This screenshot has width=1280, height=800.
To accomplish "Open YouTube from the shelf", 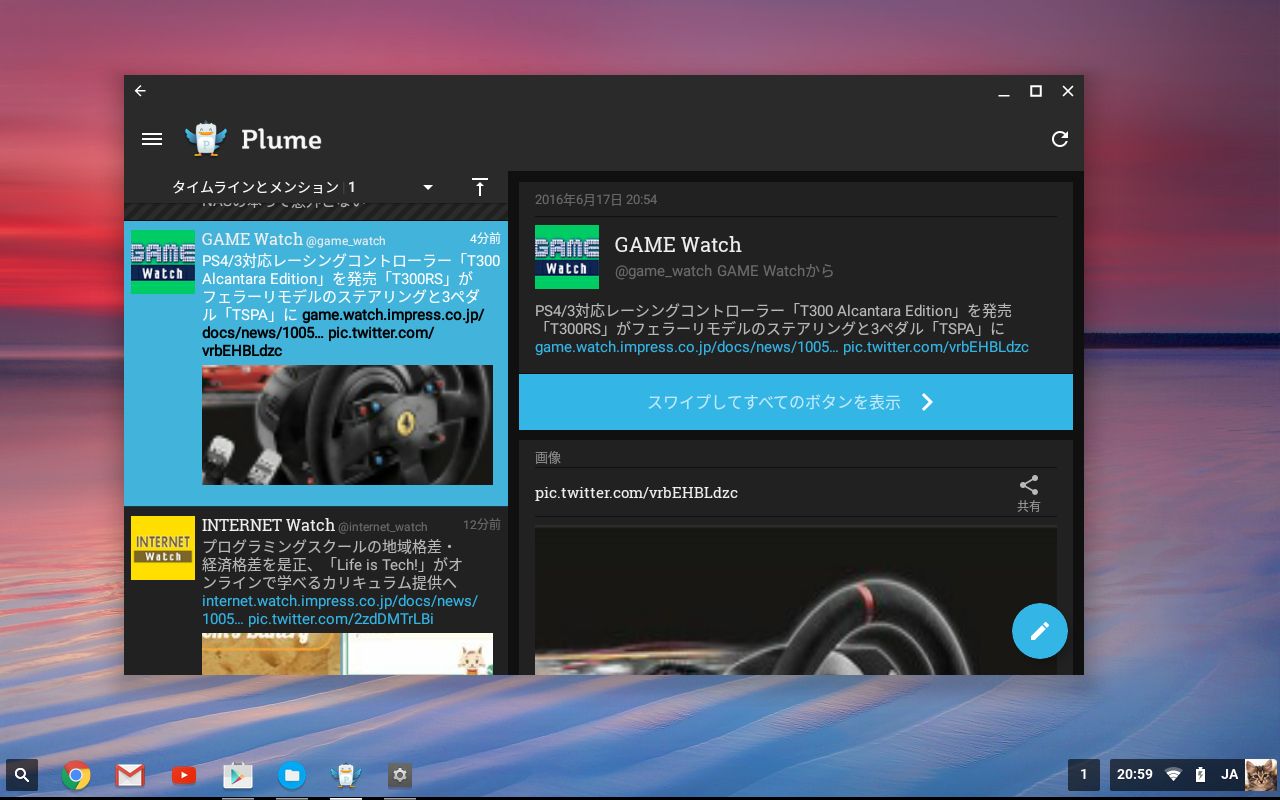I will point(184,775).
